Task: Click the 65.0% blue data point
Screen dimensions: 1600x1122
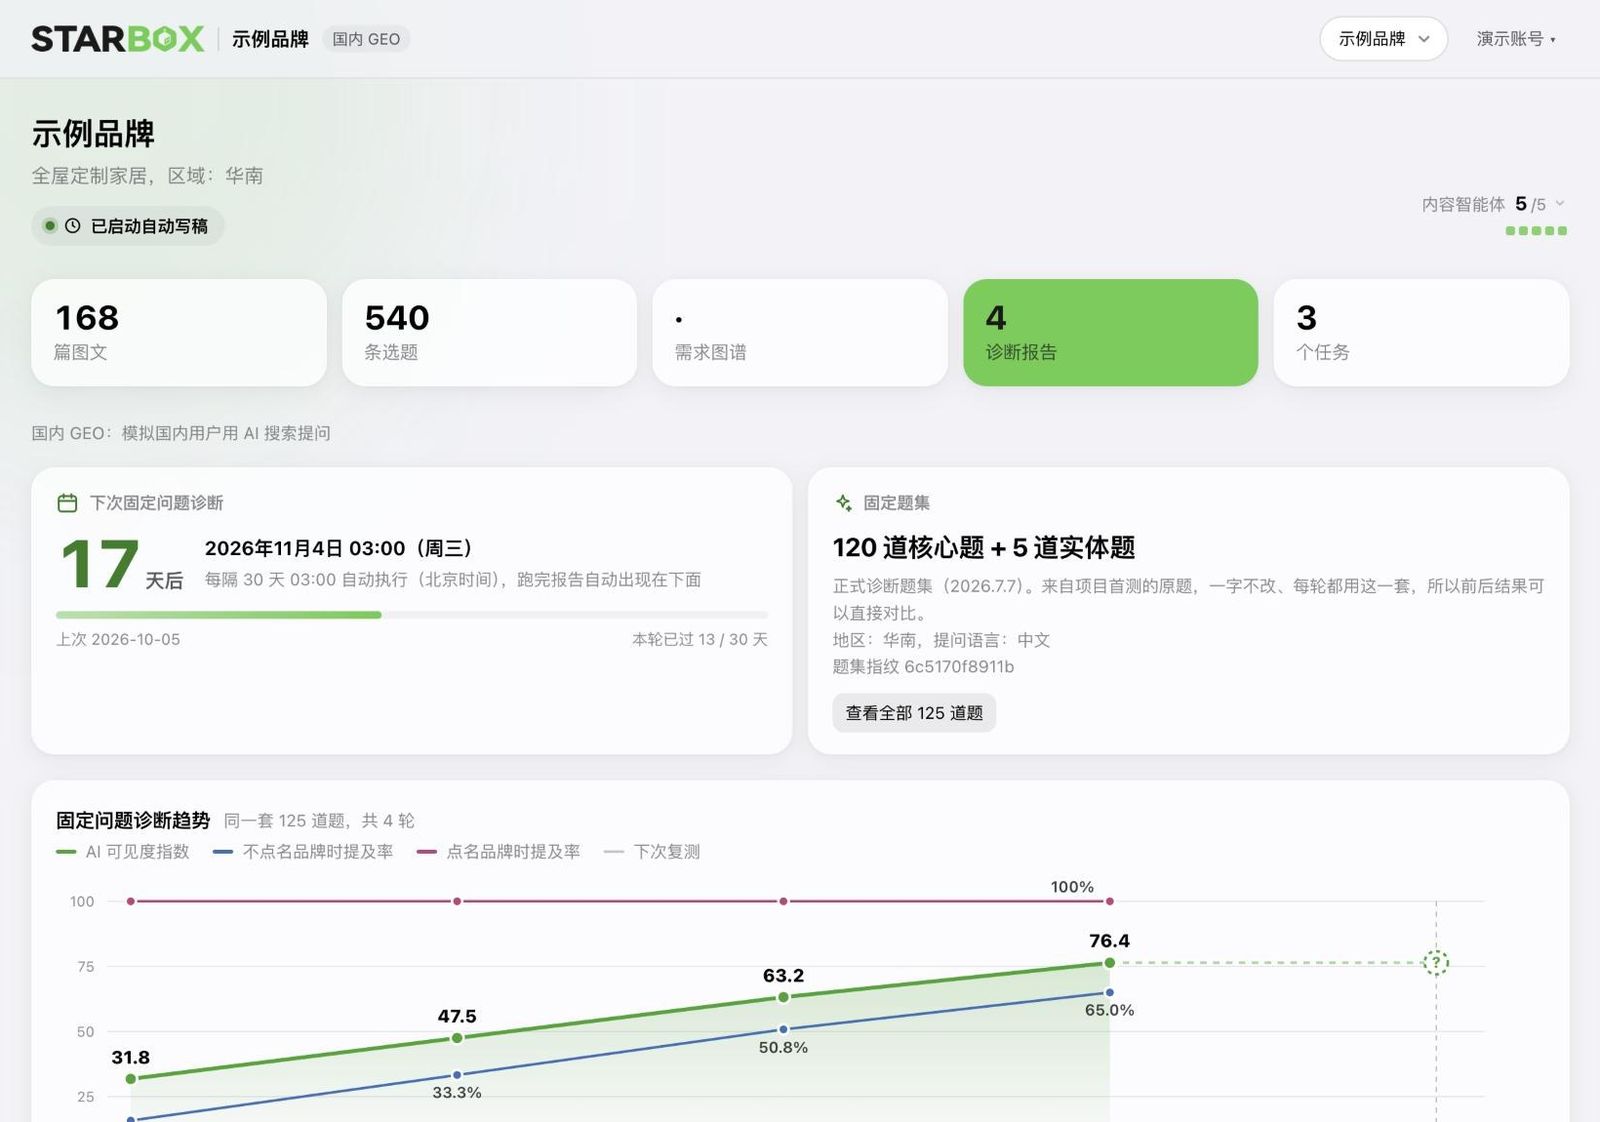Action: click(x=1109, y=993)
